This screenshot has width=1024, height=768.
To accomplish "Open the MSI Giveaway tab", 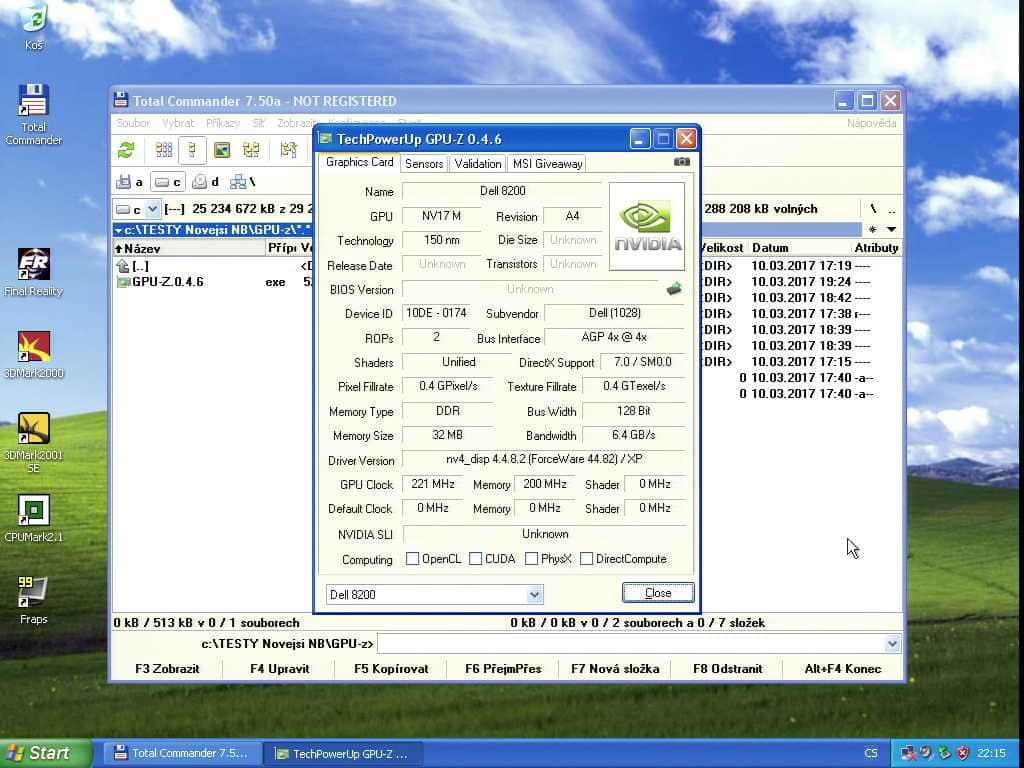I will 547,163.
